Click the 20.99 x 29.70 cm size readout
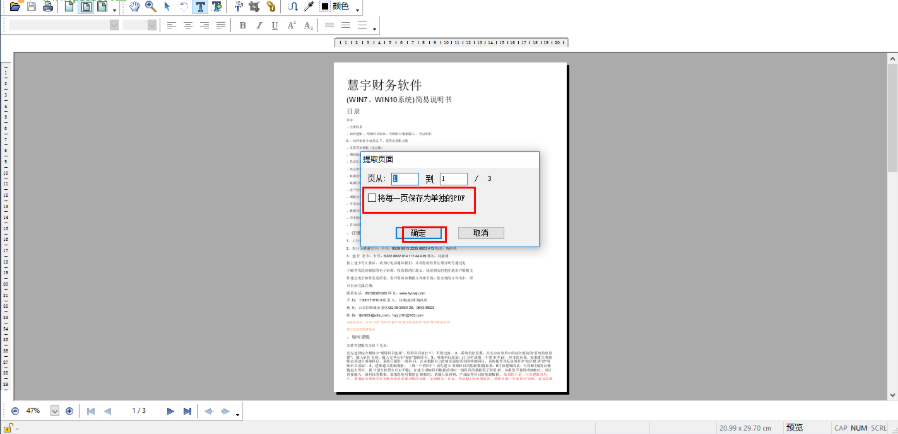Screen dimensions: 898x434 point(745,428)
